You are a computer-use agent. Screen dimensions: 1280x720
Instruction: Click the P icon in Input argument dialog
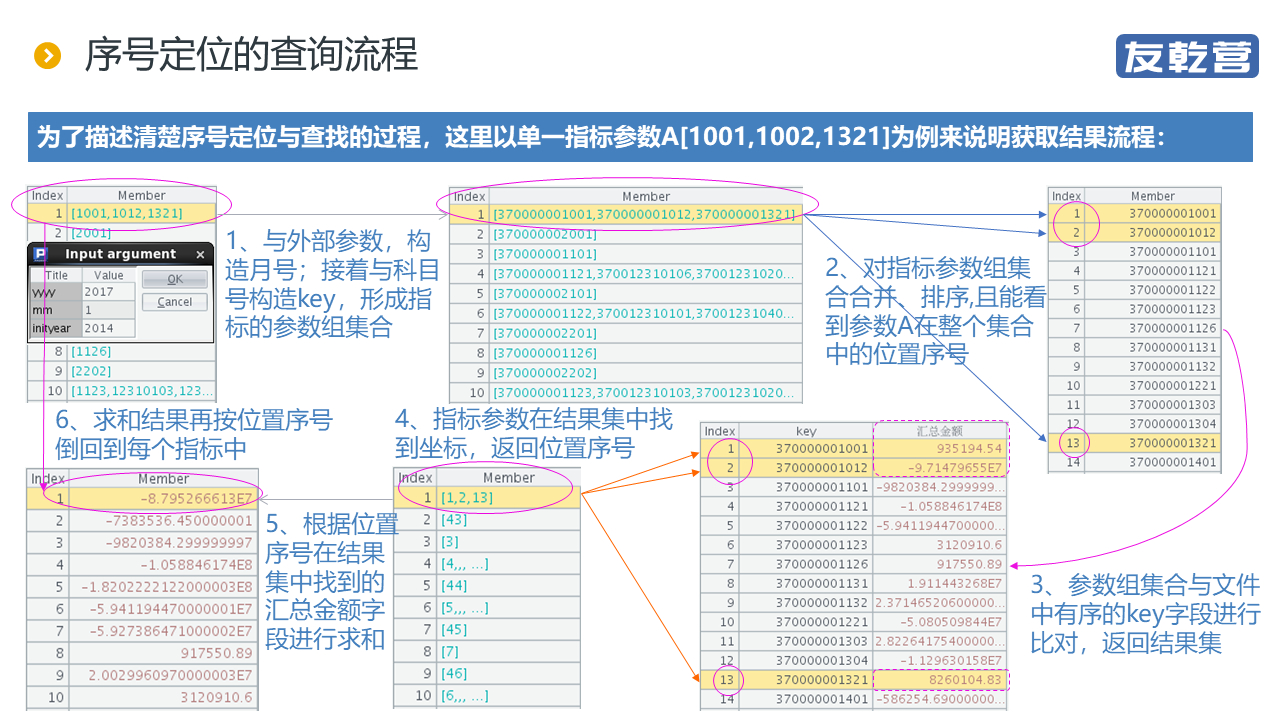click(x=40, y=255)
